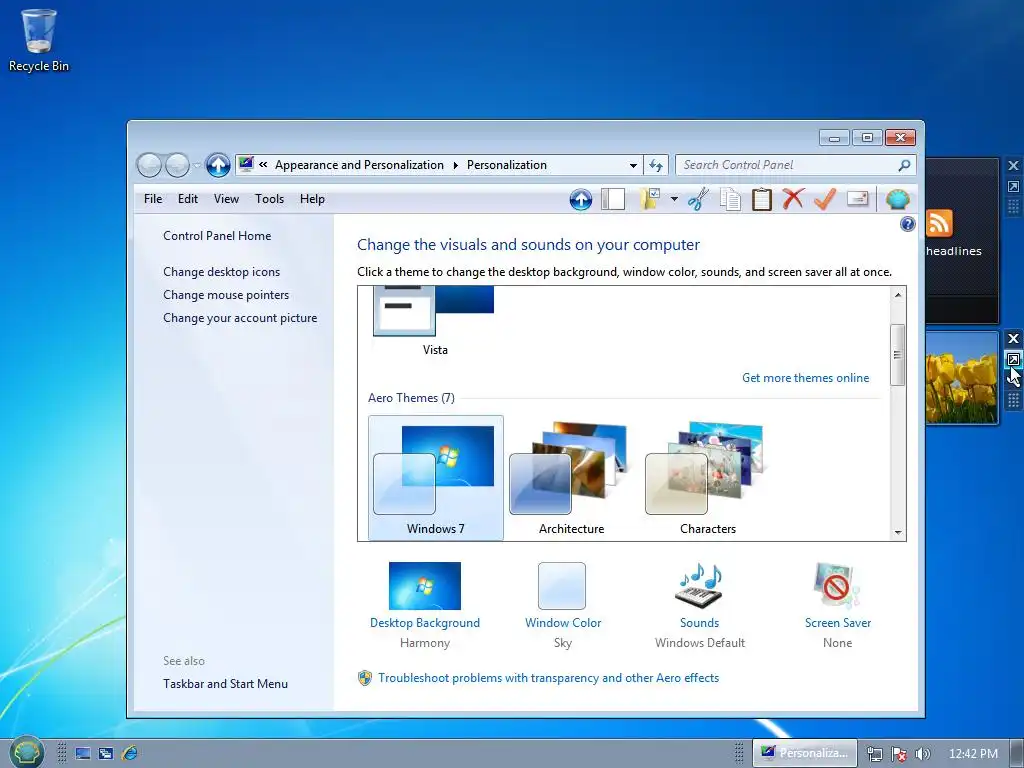Viewport: 1024px width, 768px height.
Task: Open Change mouse pointers link
Action: click(226, 295)
